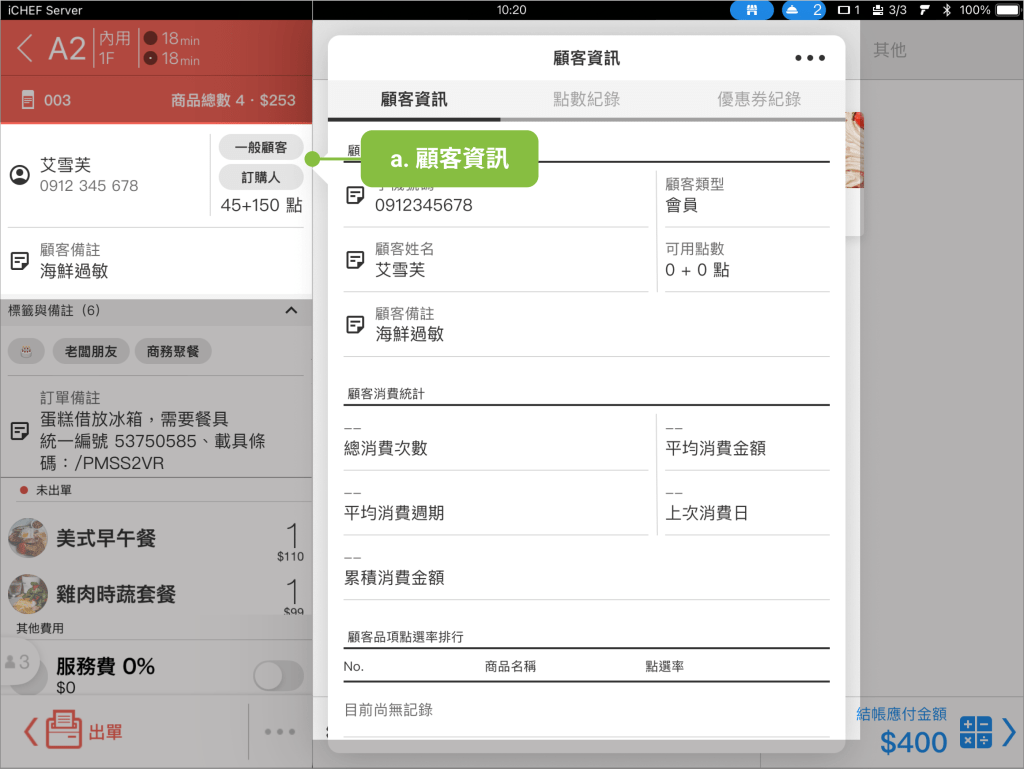Toggle the 服務費 0% switch

(277, 676)
